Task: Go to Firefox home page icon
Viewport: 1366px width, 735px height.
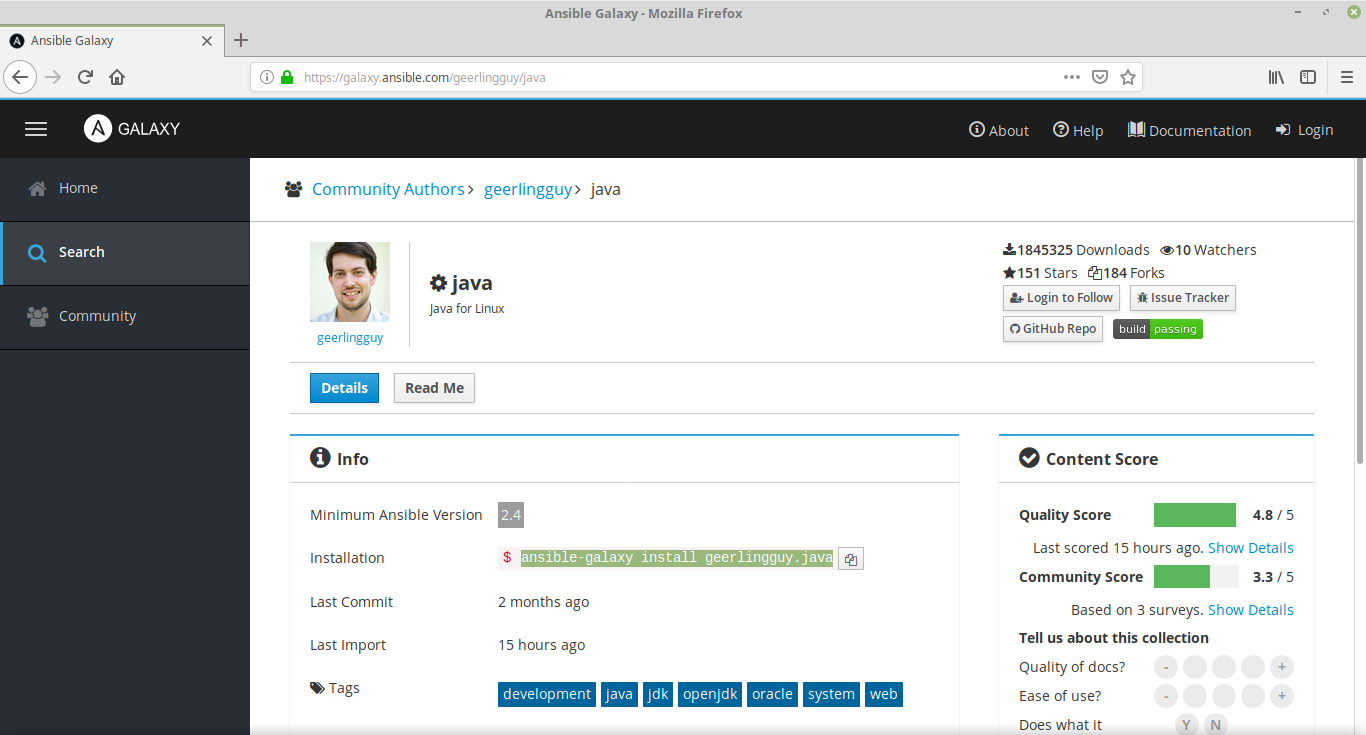Action: point(117,77)
